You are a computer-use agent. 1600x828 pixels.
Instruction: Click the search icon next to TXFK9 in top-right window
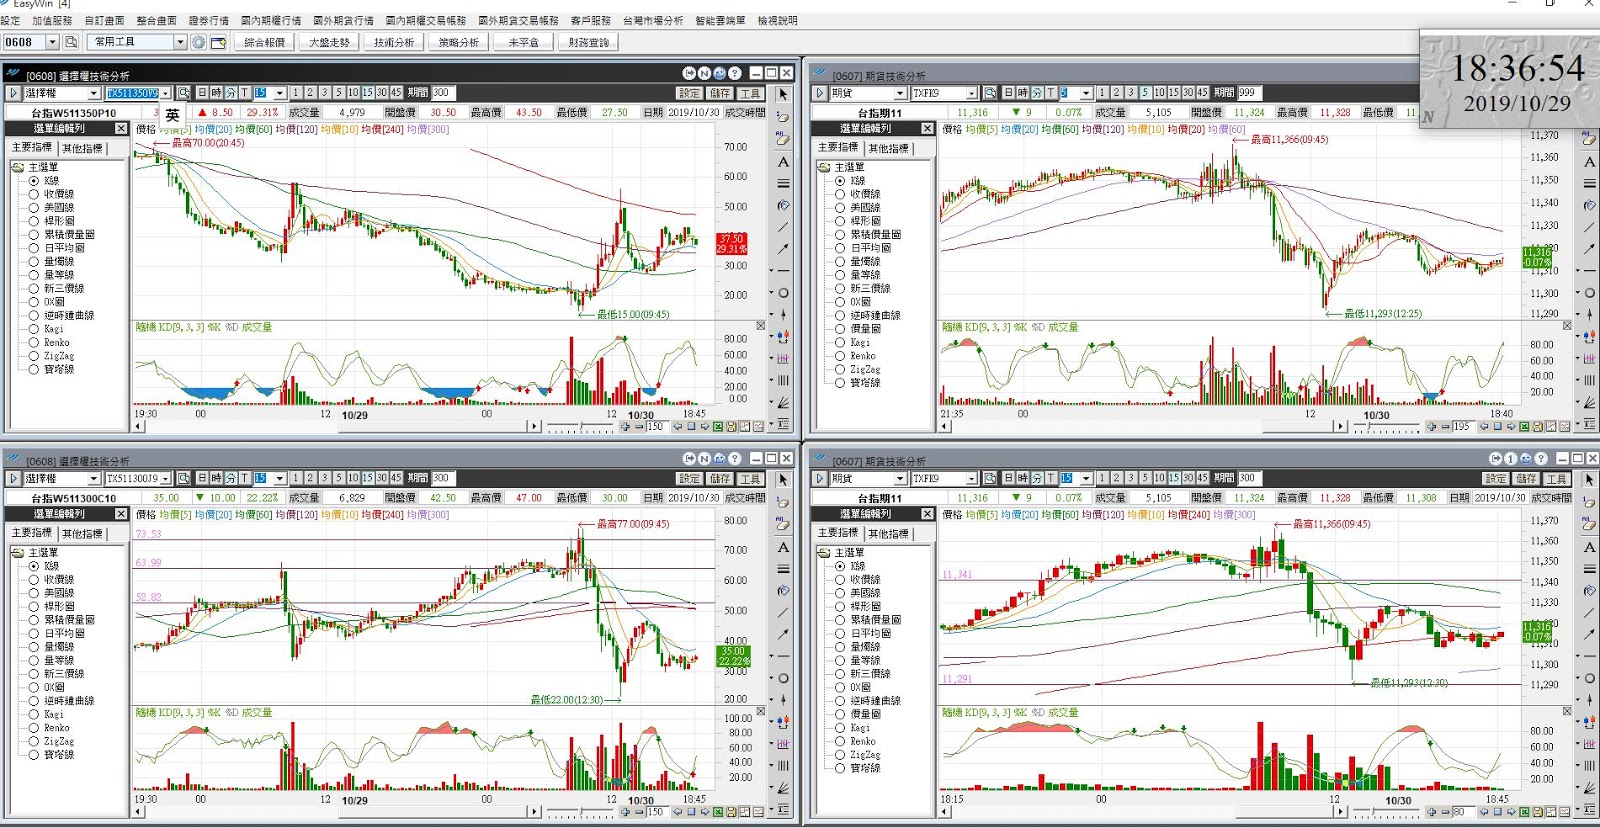990,93
